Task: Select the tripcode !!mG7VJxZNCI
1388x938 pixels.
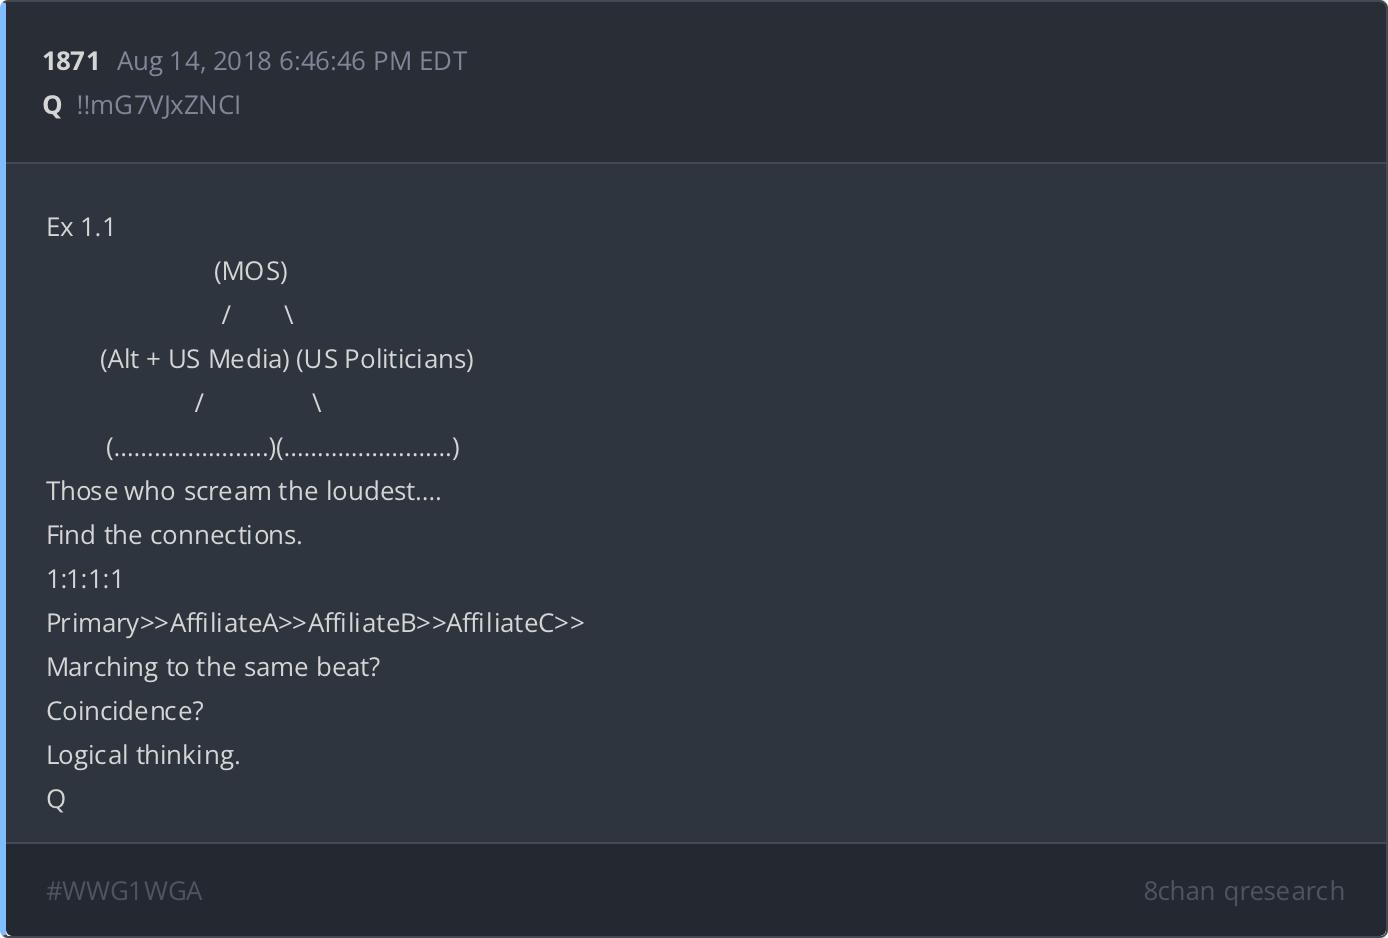Action: point(158,105)
